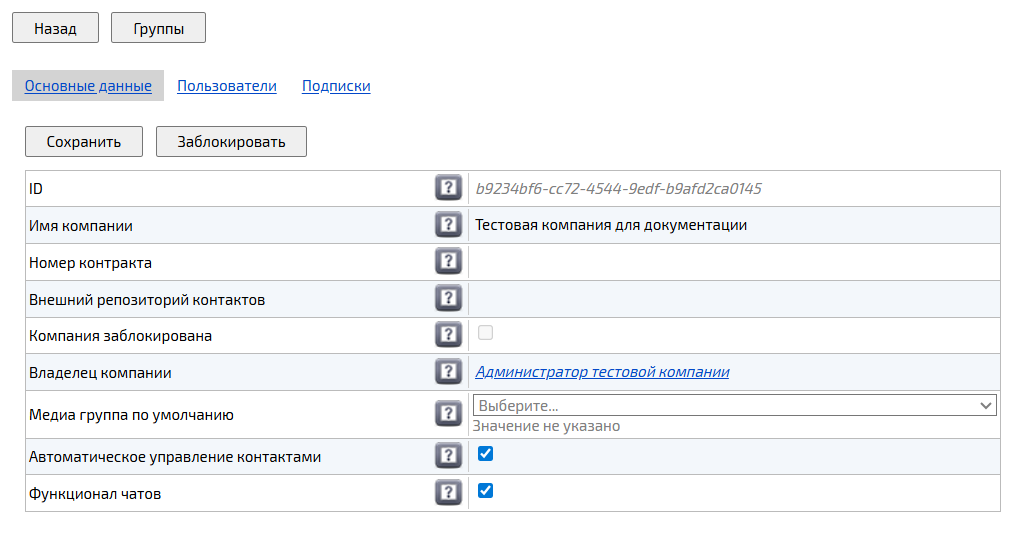Show help for Внешний репозиторий контактов

tap(448, 299)
